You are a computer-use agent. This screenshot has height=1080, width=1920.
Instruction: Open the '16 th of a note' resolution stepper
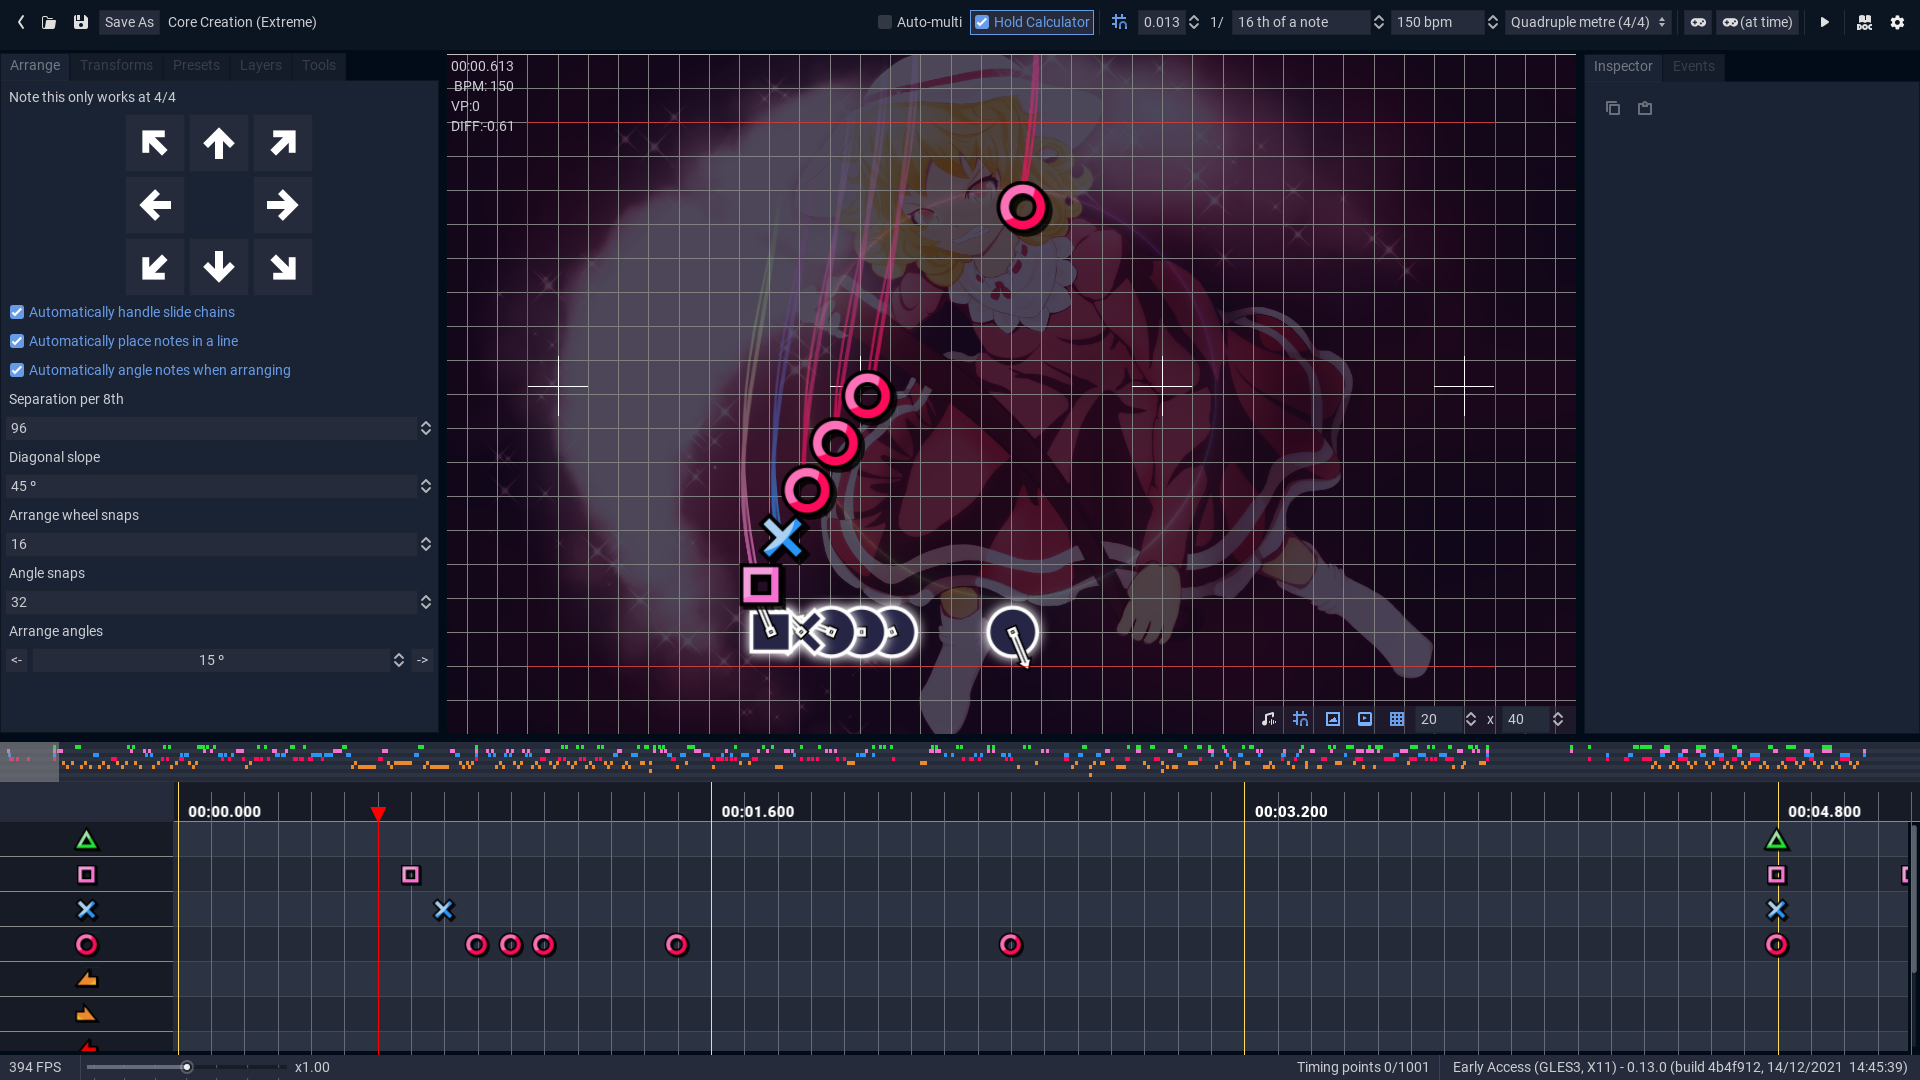tap(1379, 22)
